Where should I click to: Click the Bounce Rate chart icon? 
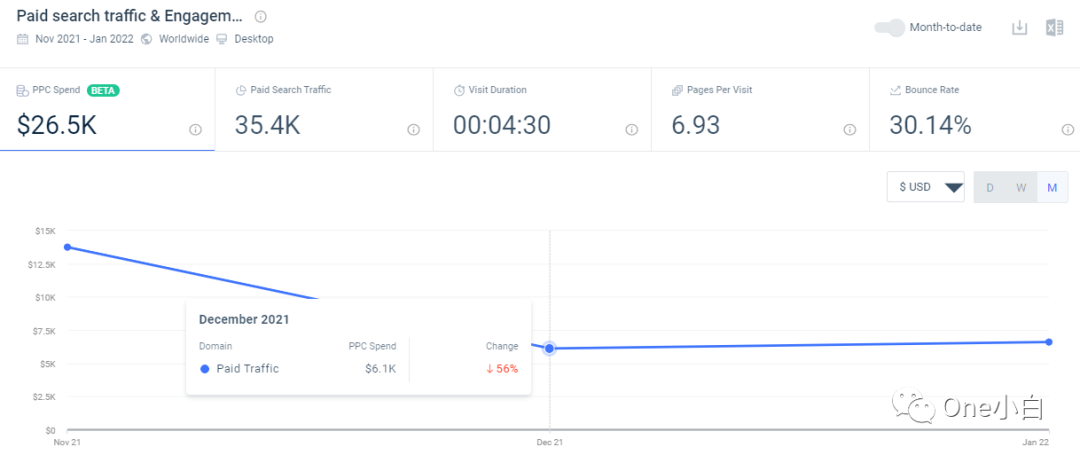(895, 90)
